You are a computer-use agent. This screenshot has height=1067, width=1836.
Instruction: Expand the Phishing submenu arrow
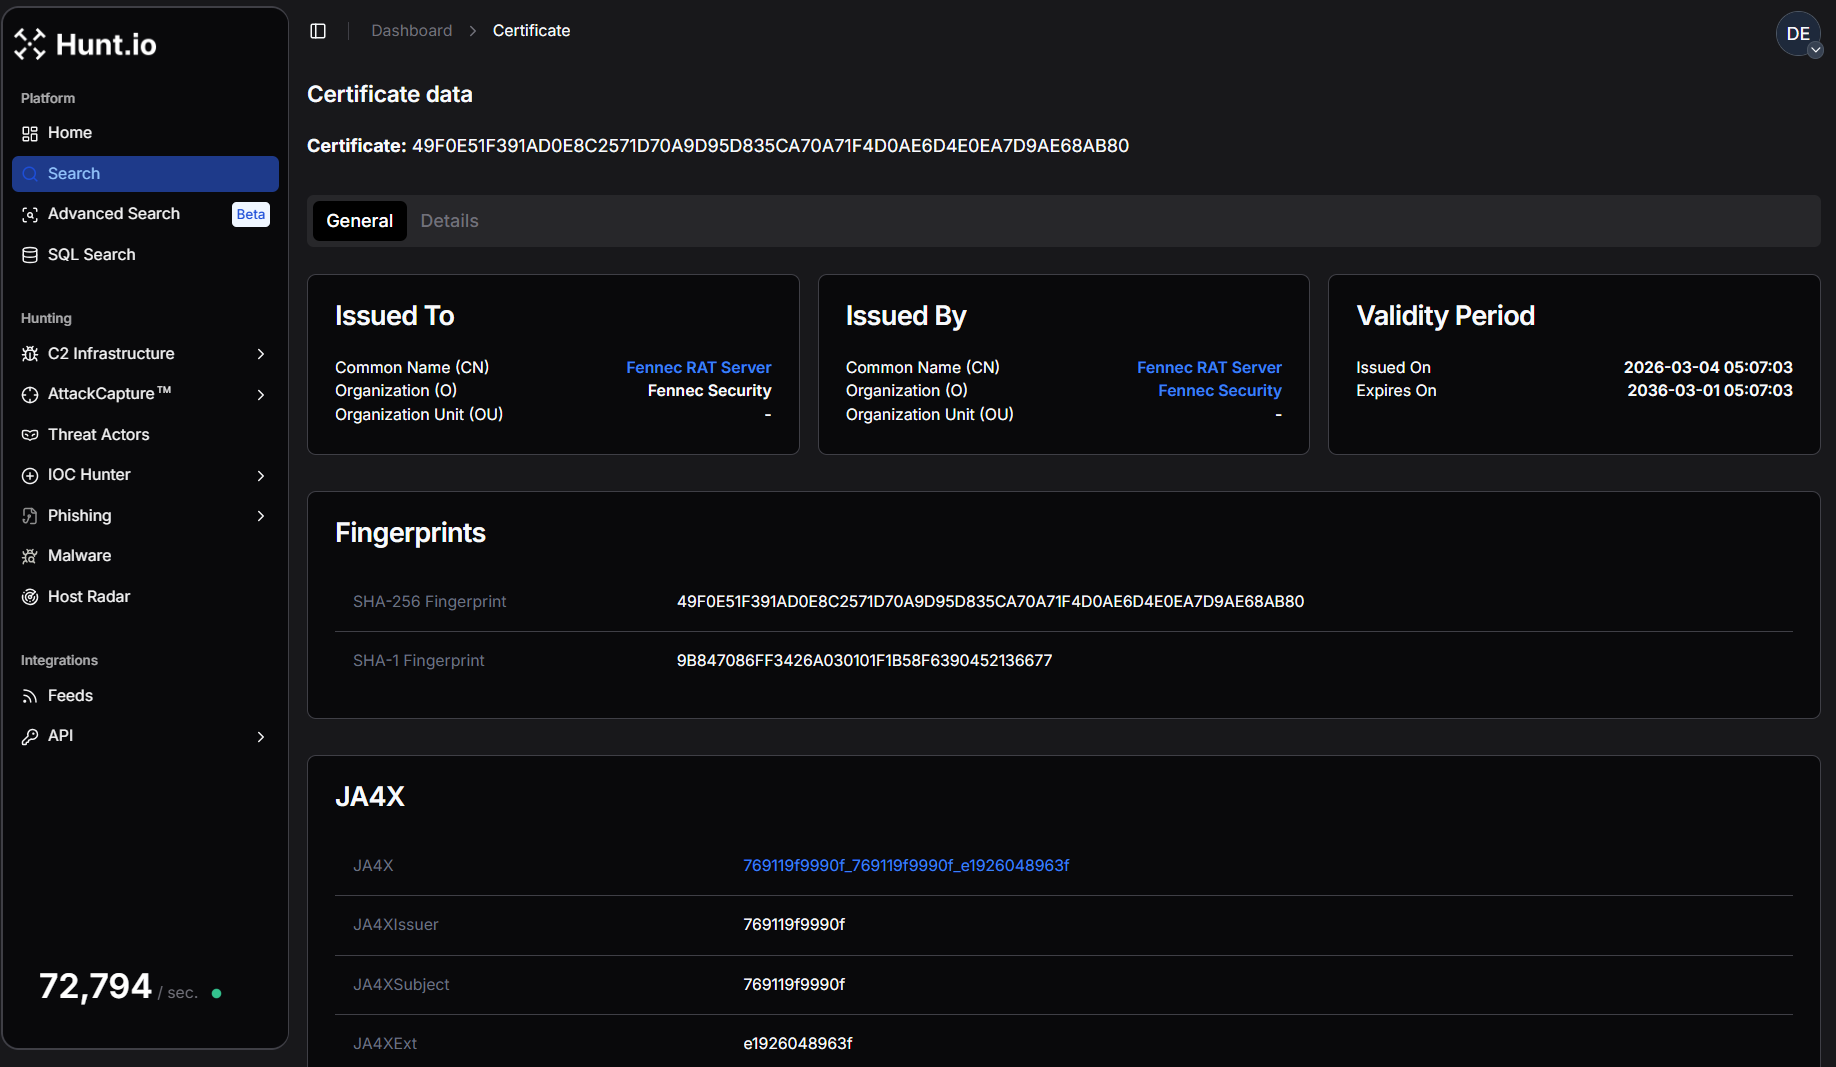tap(261, 516)
